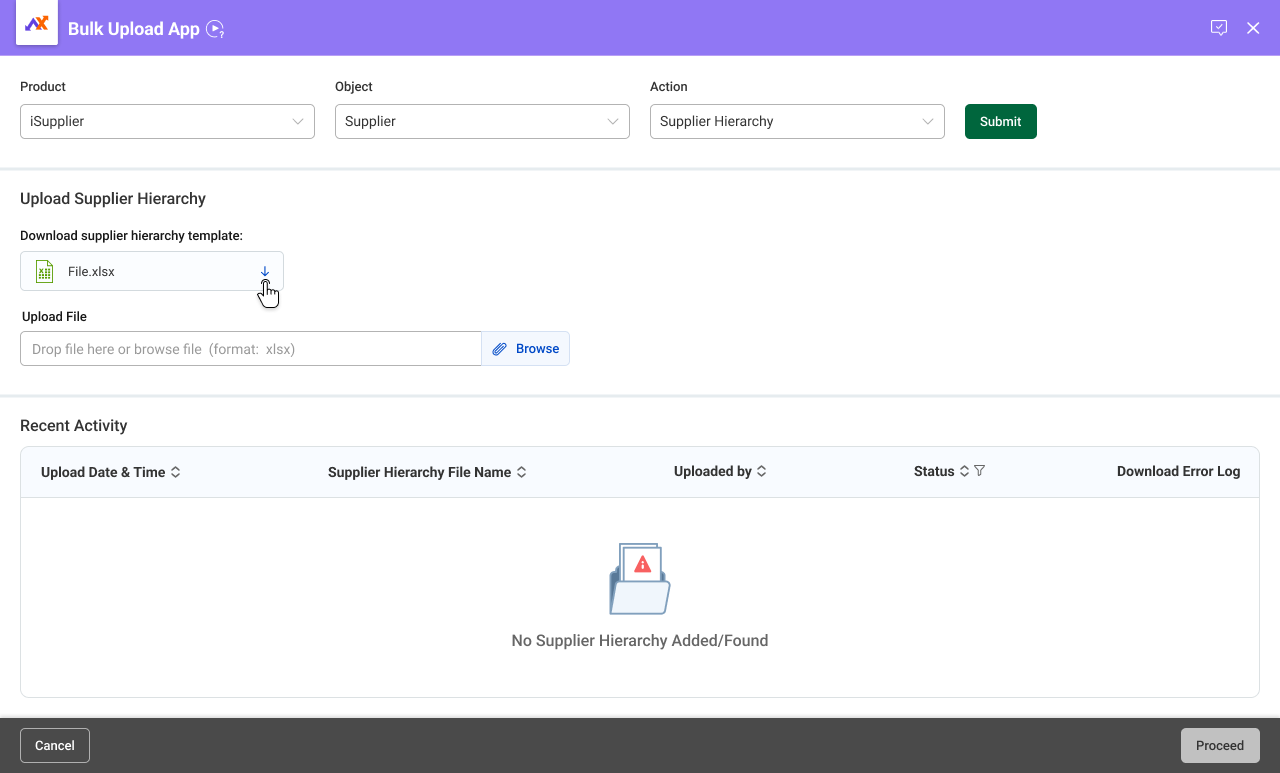
Task: Open the Action dropdown showing Supplier Hierarchy
Action: (797, 121)
